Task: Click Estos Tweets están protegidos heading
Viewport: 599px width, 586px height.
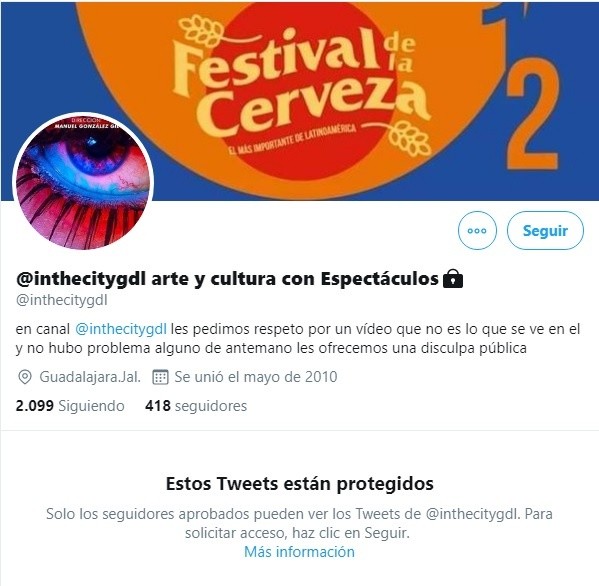Action: tap(300, 484)
